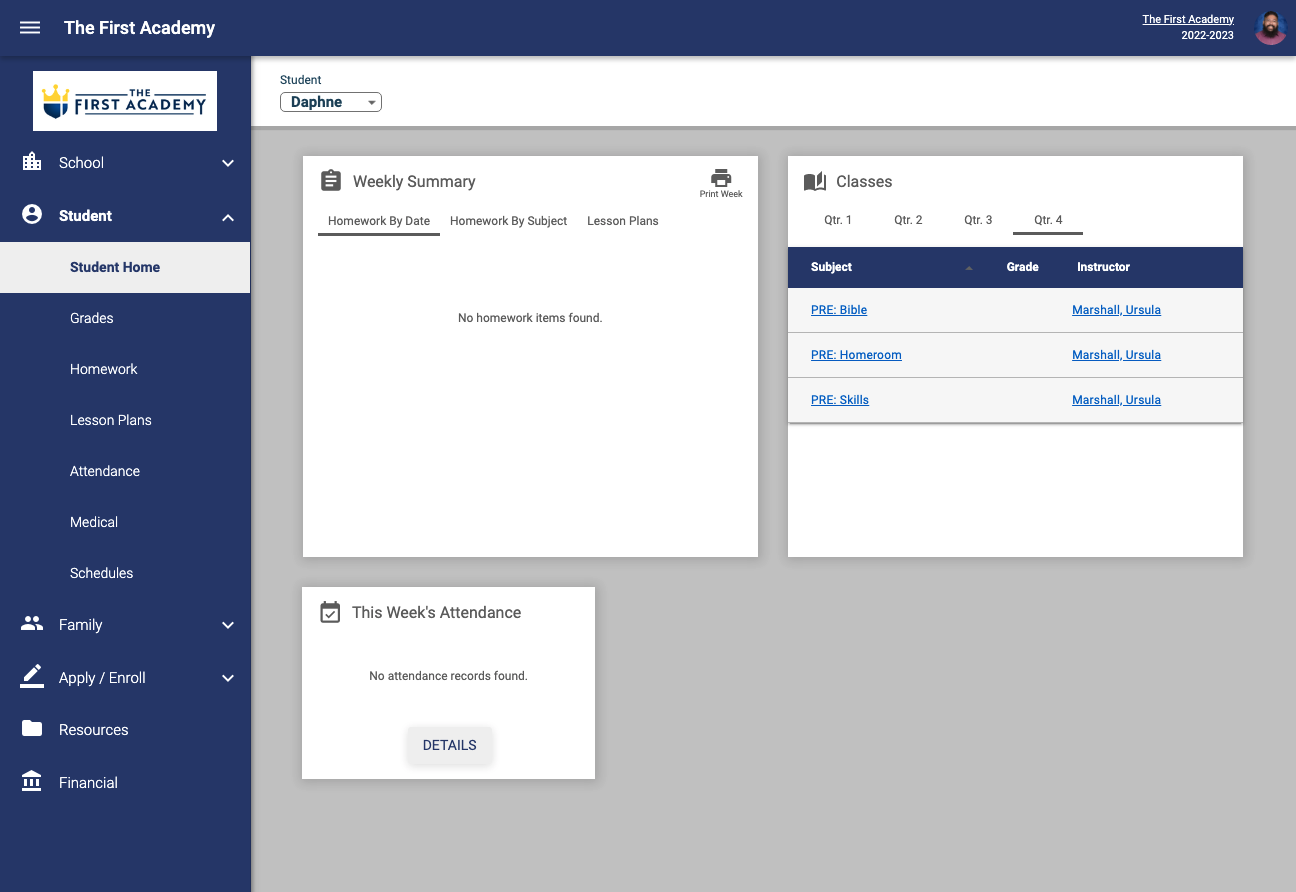This screenshot has width=1296, height=892.
Task: Open the PRE: Skills class link
Action: [840, 400]
